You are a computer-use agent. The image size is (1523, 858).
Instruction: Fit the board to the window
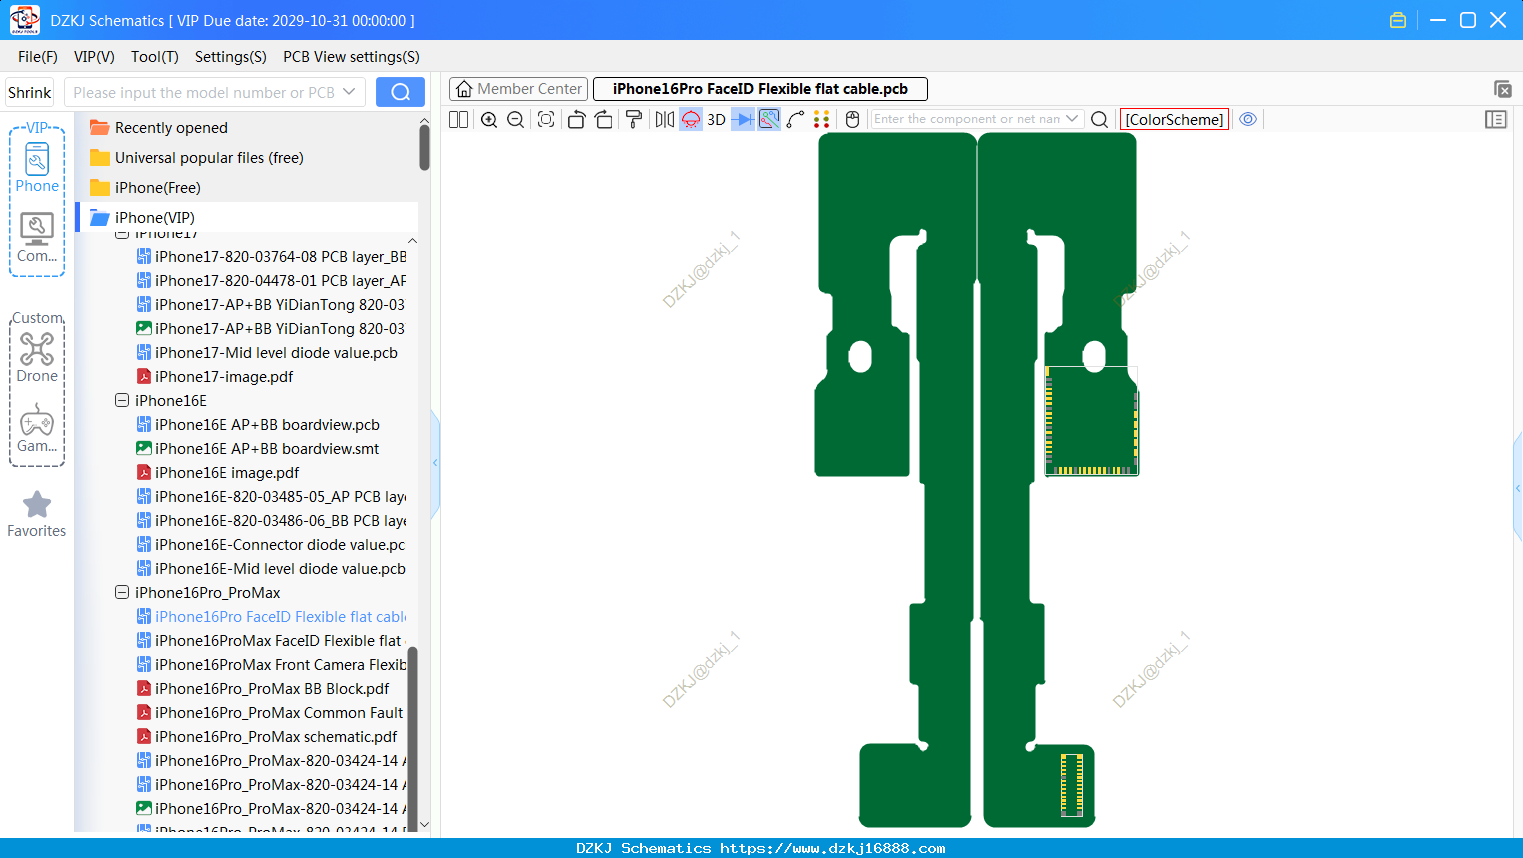click(x=546, y=119)
